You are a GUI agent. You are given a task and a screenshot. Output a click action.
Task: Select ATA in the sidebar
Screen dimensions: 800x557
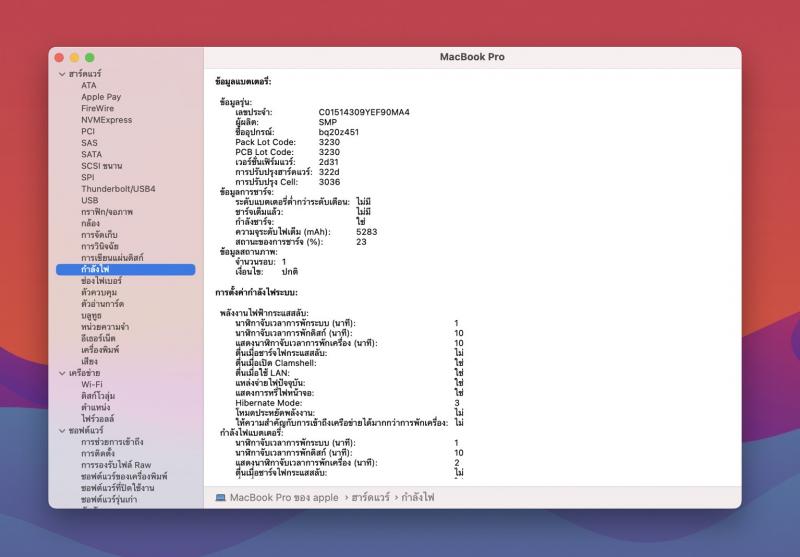(89, 85)
